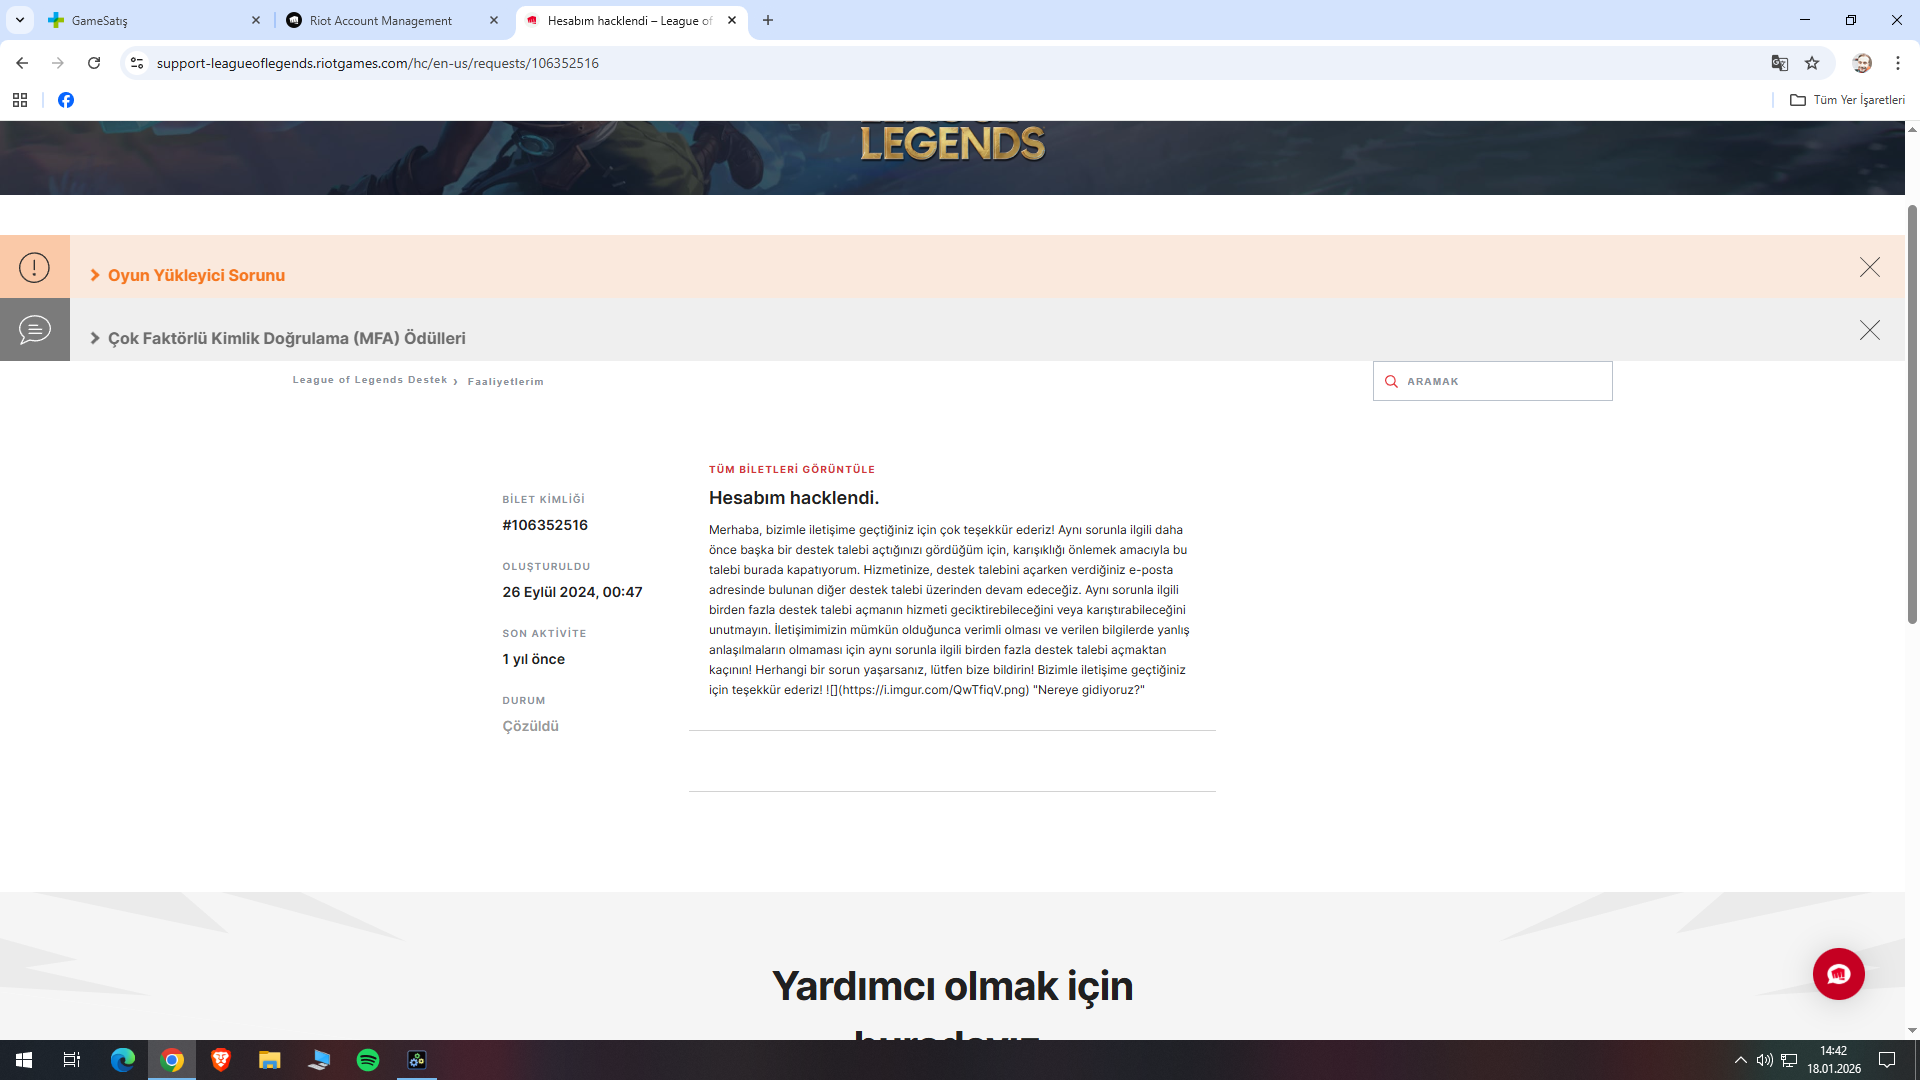Open the TÜM BİLETLERİ GÖRÜNTÜLE link
This screenshot has height=1080, width=1920.
tap(792, 469)
